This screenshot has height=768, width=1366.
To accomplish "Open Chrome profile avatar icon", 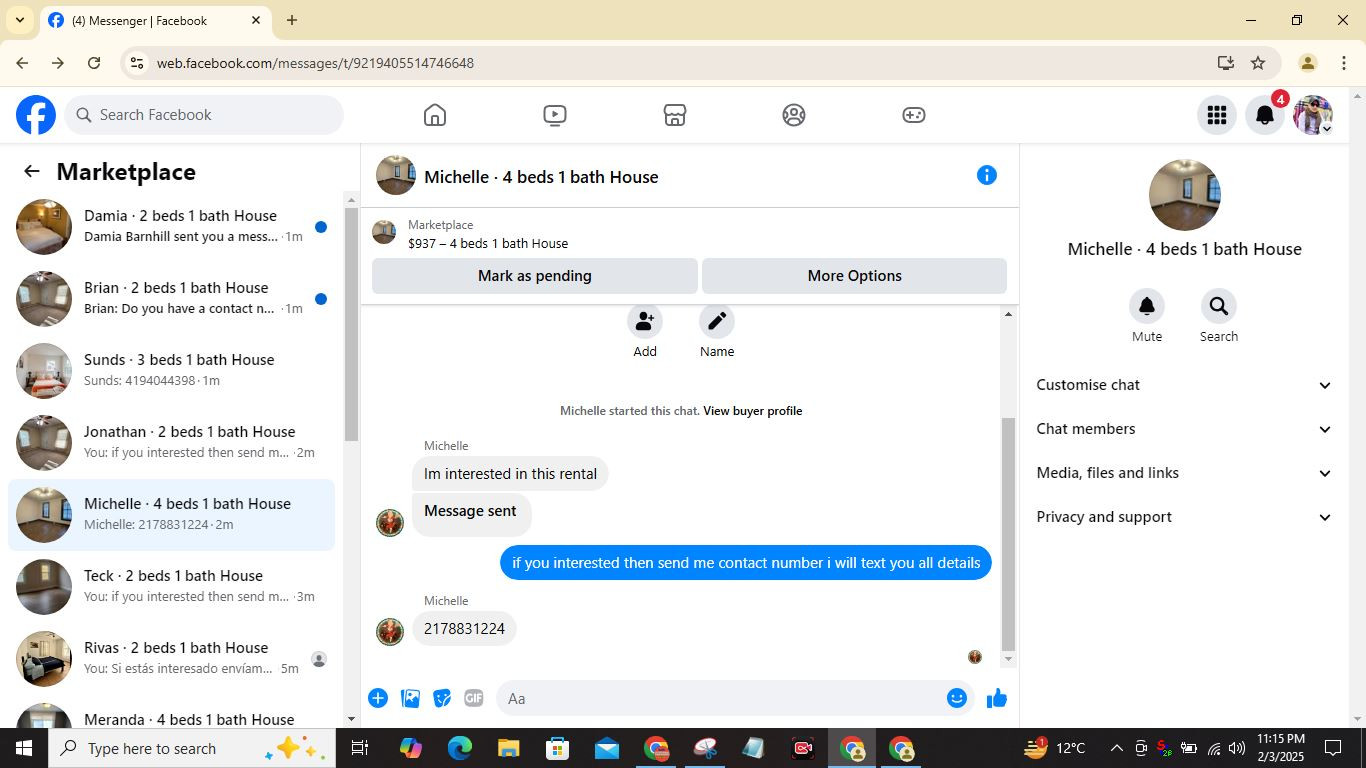I will [1307, 63].
